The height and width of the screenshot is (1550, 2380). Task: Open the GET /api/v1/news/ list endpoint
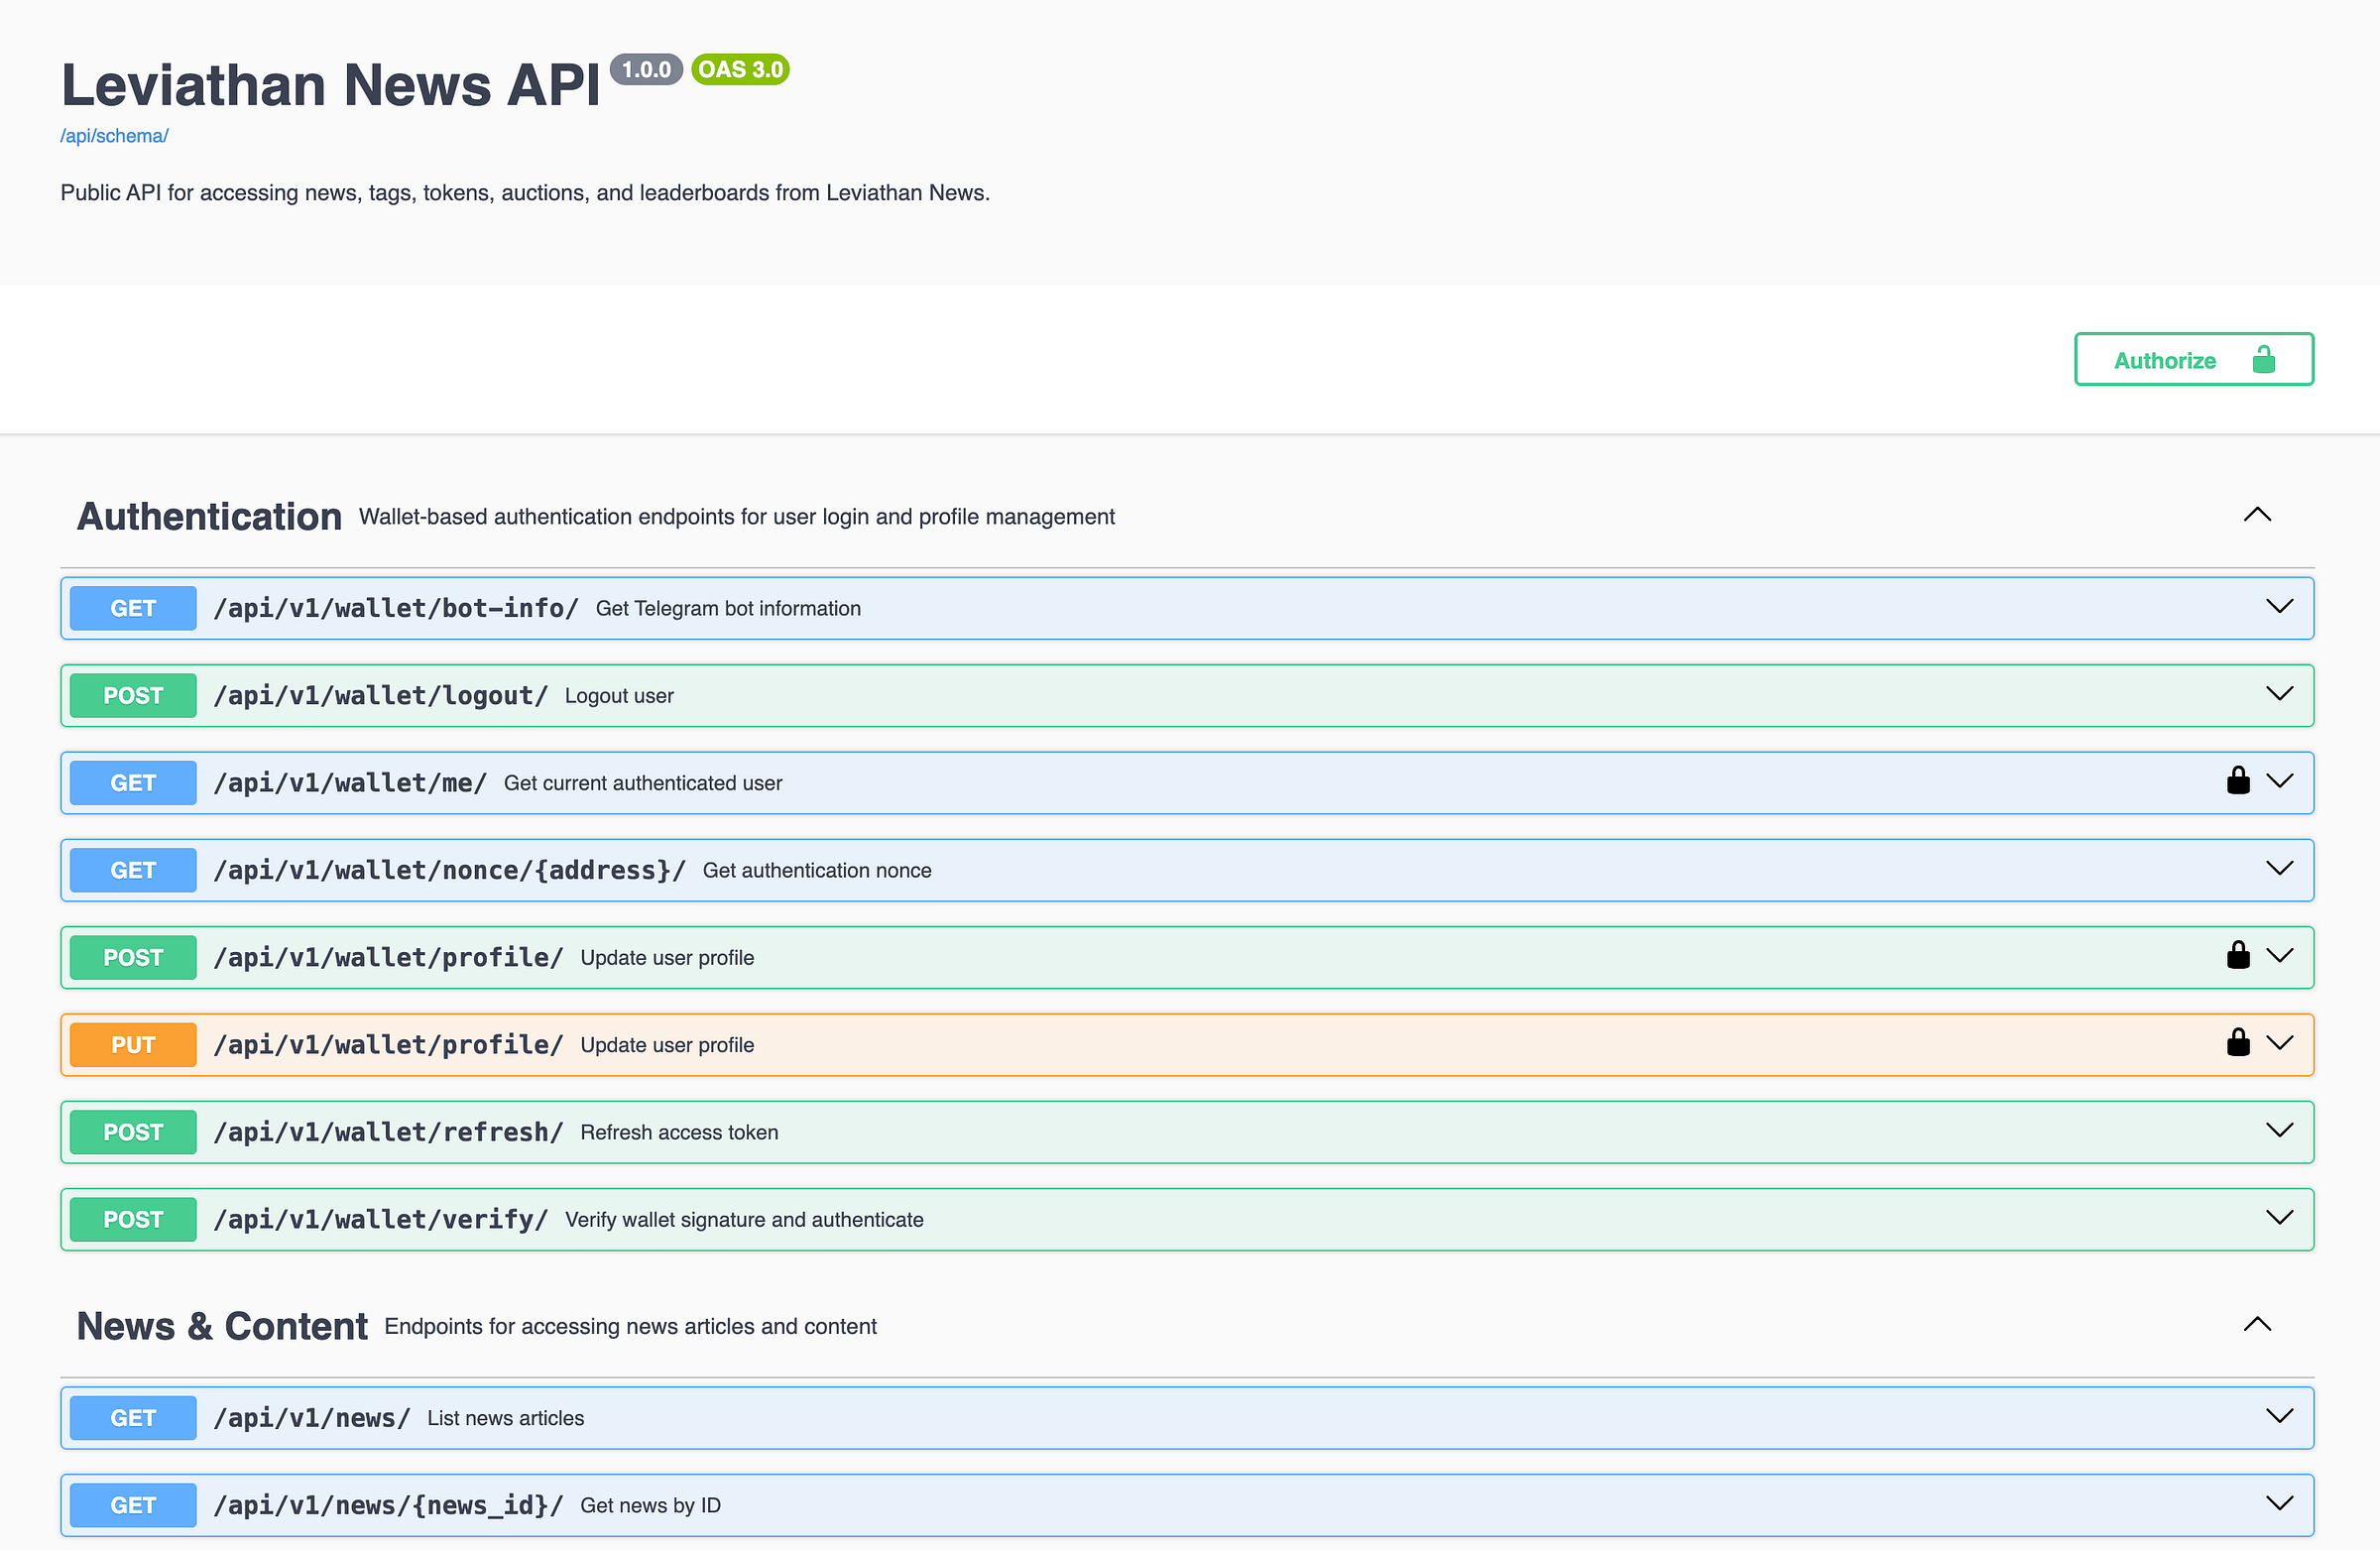311,1418
